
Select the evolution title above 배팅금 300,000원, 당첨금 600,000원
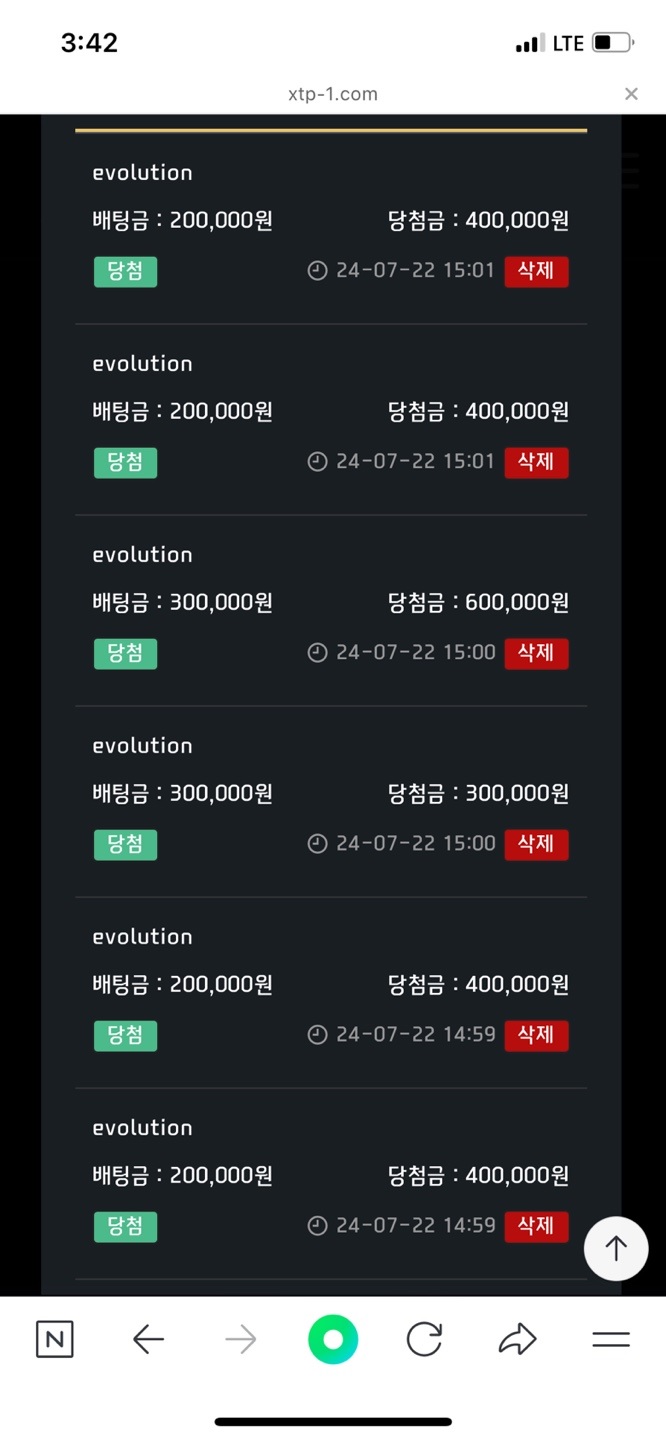142,555
